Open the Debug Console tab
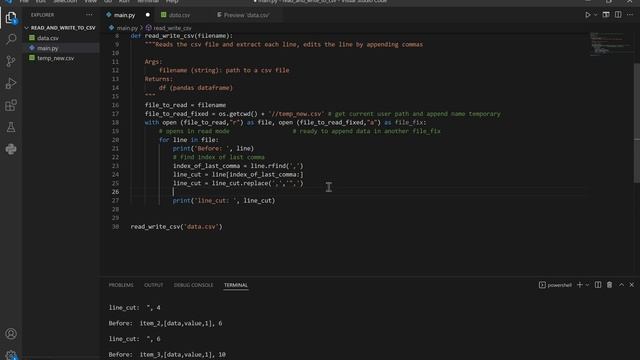The width and height of the screenshot is (640, 360). (193, 285)
